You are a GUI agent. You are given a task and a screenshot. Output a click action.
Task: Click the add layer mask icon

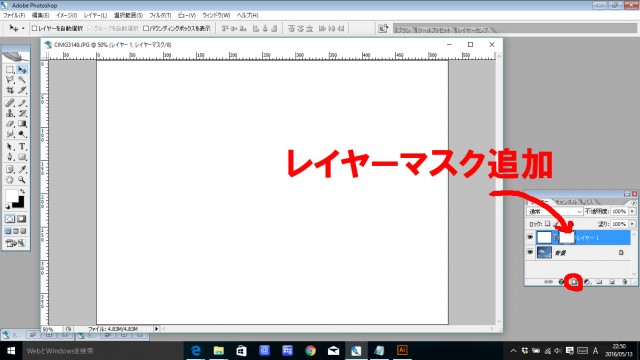point(573,282)
